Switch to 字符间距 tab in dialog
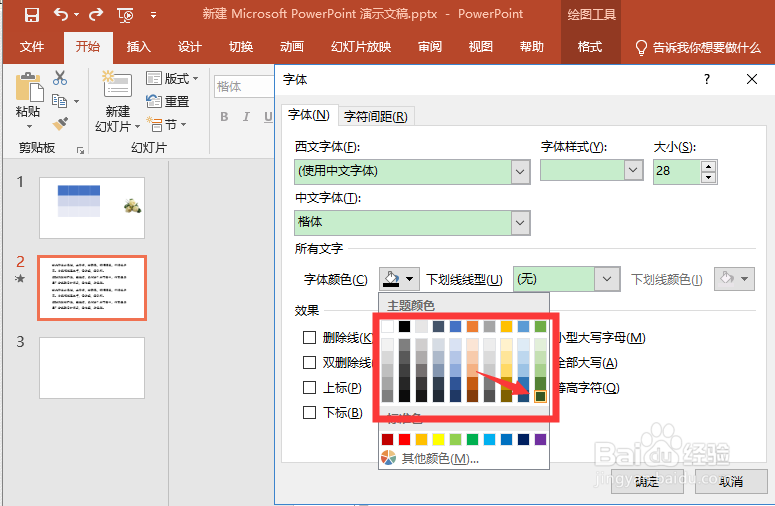The image size is (775, 506). [x=376, y=117]
